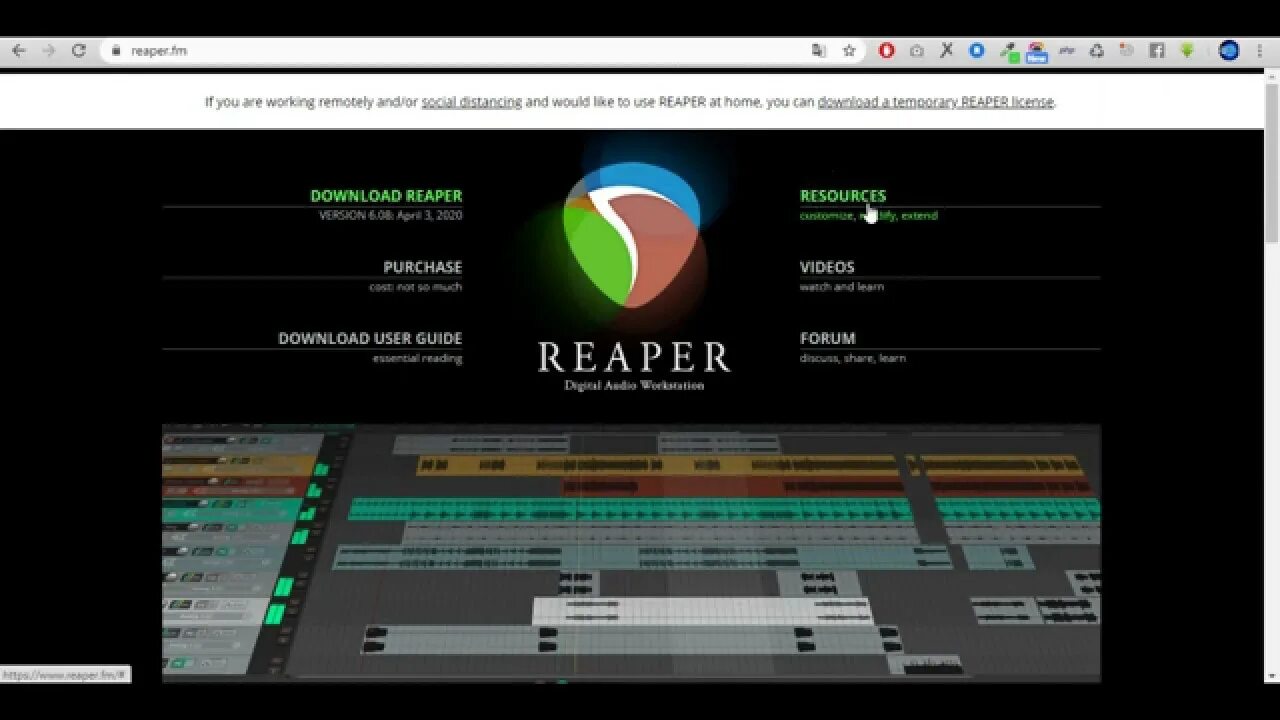
Task: Click the REAPER interface screenshot image
Action: 631,553
